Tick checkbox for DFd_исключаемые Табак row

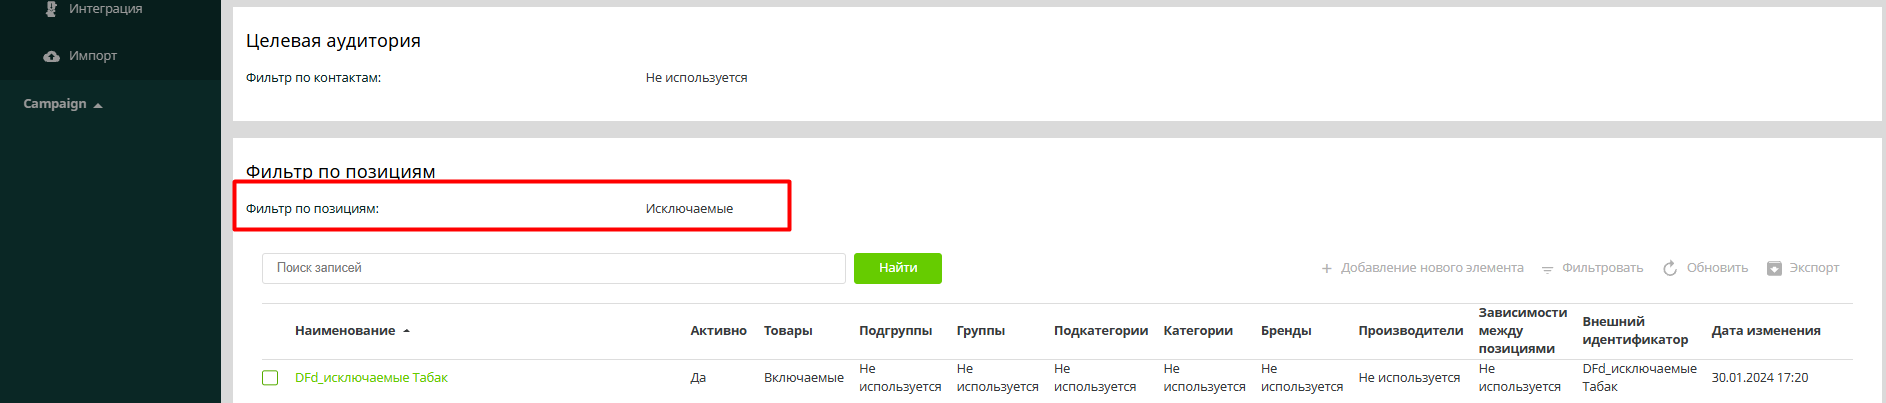point(270,378)
